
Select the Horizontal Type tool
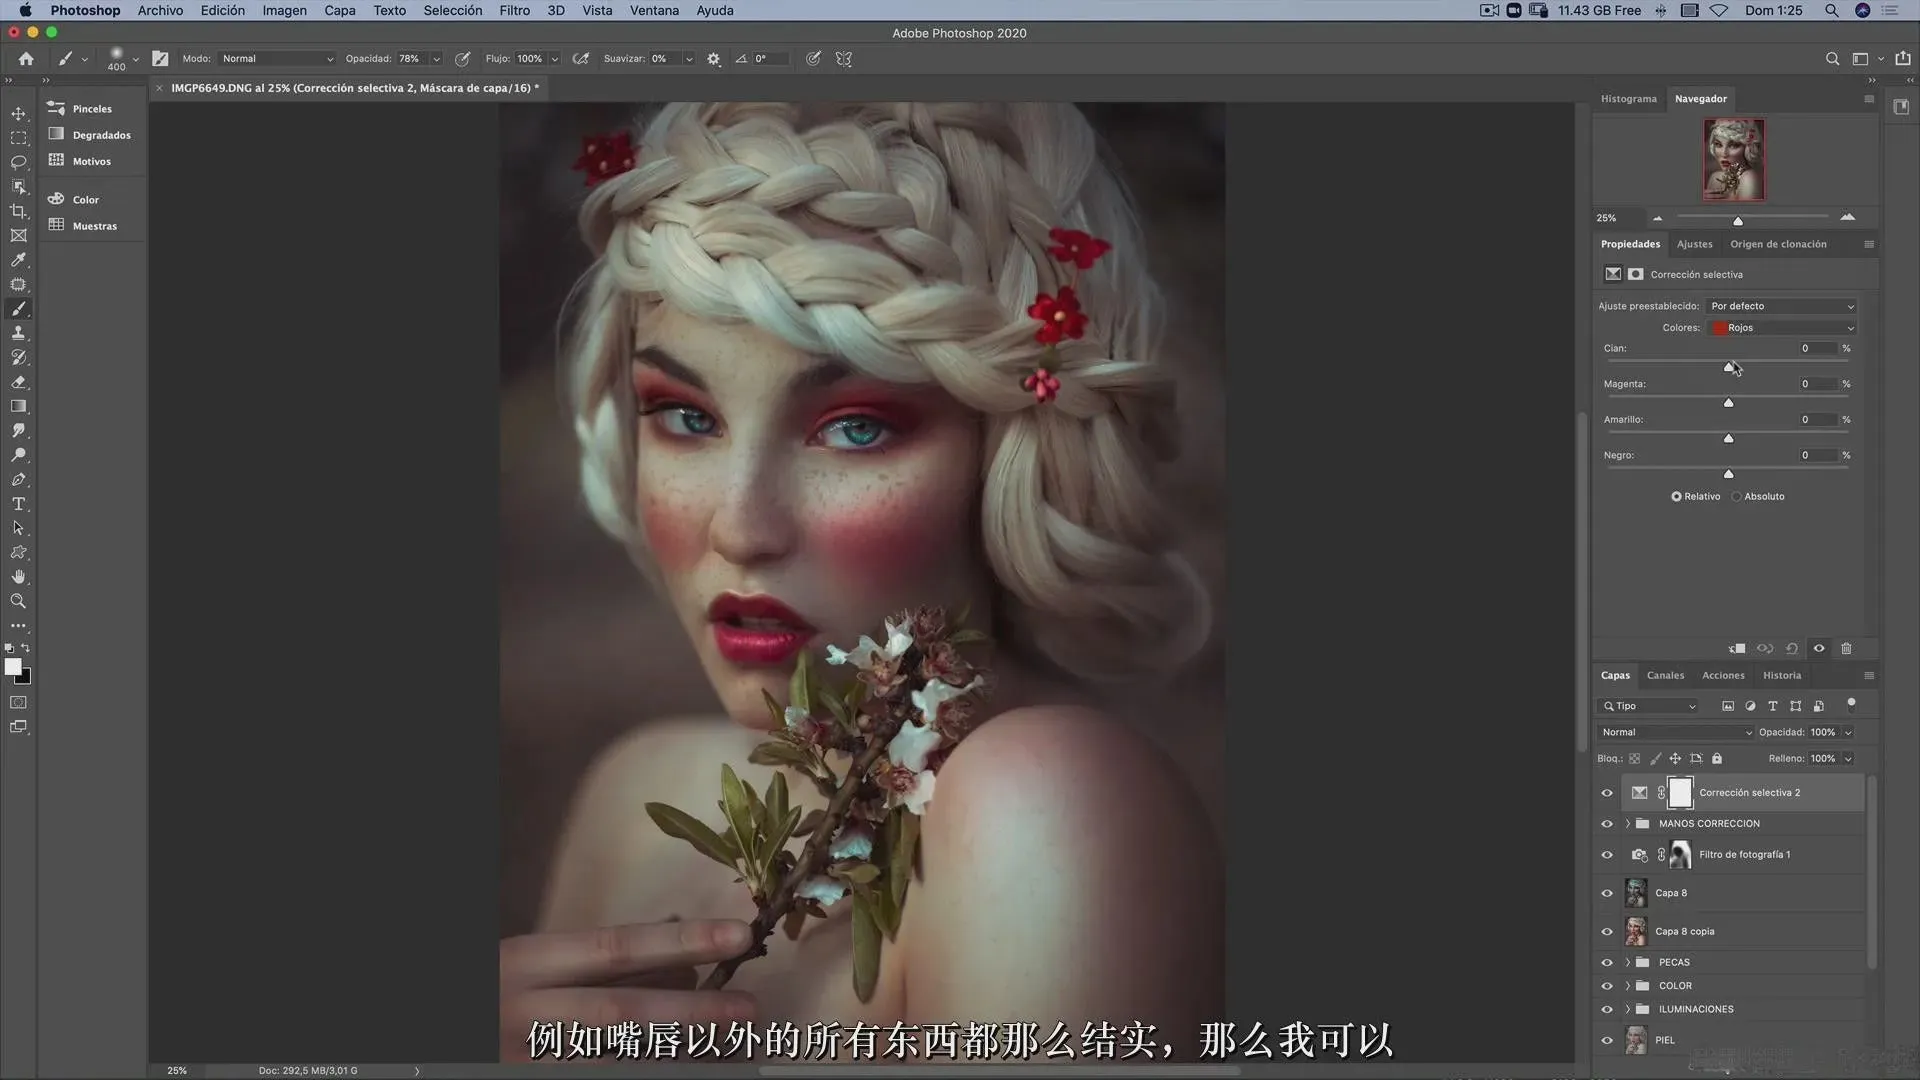click(18, 504)
